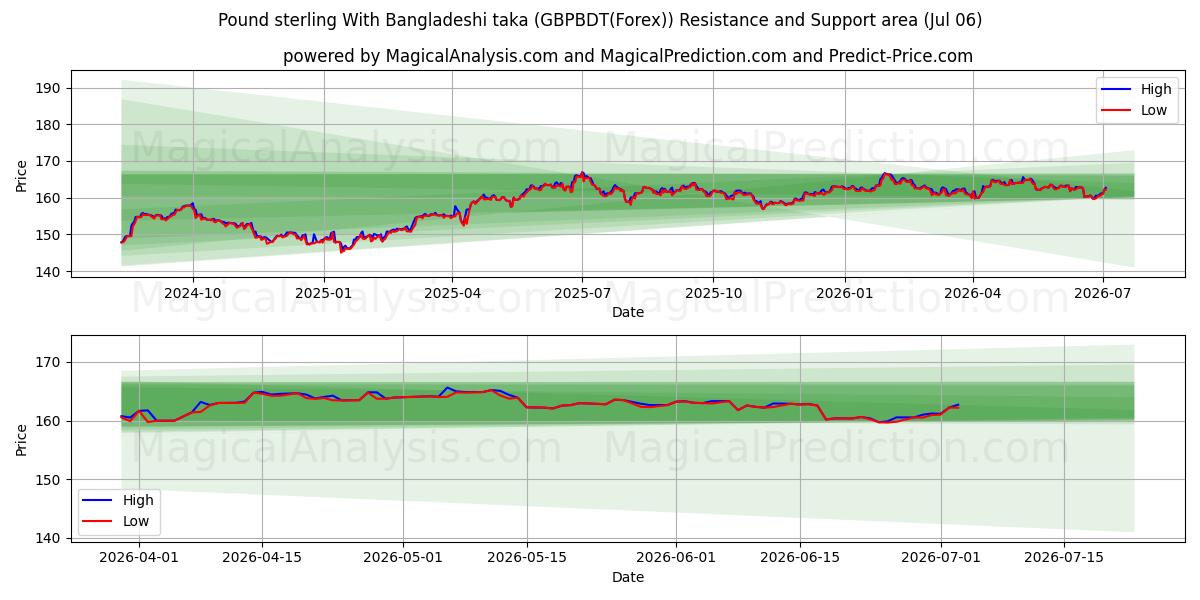Click the 190 price tick on upper chart

pos(49,88)
